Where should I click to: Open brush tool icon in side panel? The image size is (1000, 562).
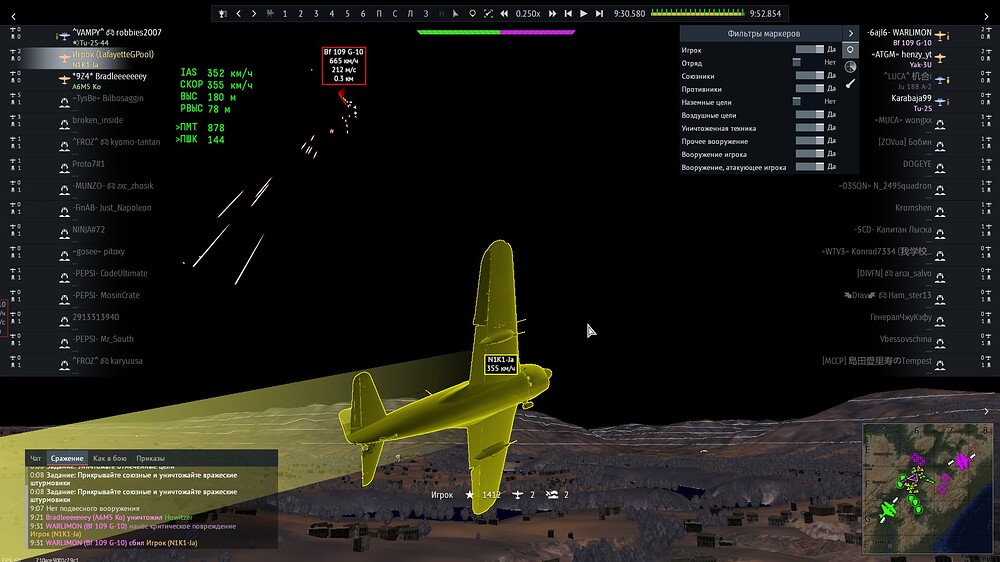850,83
